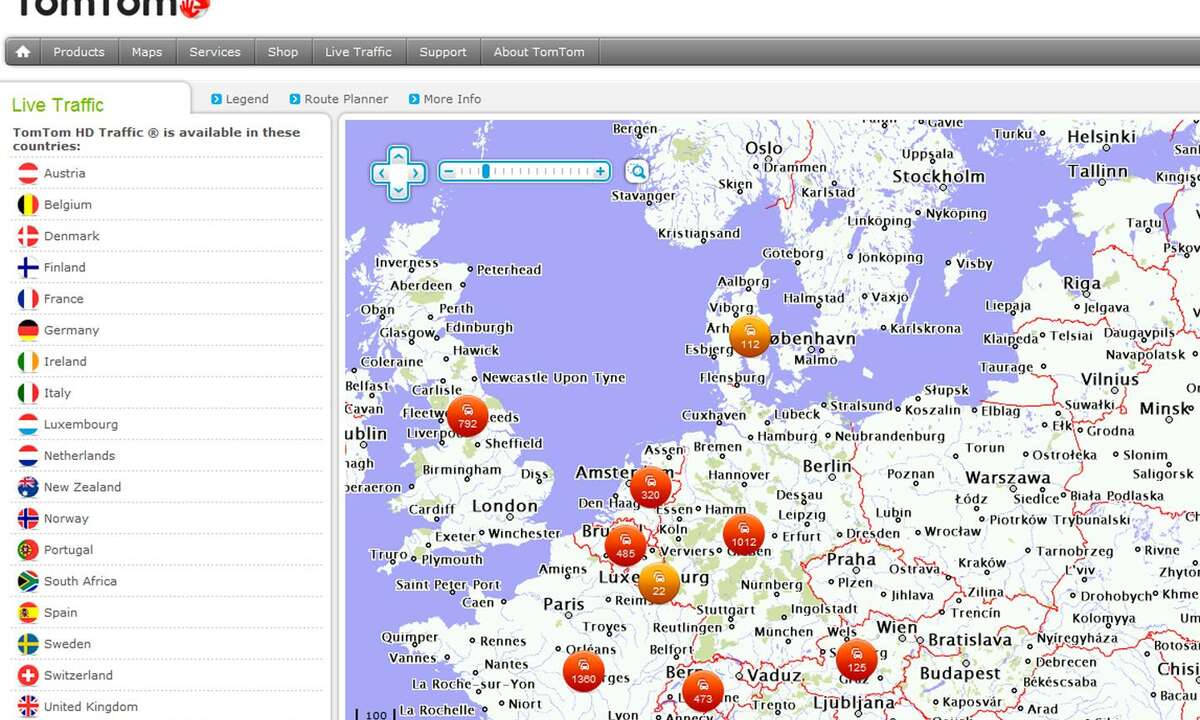The width and height of the screenshot is (1200, 720).
Task: Click the zoom slider handle
Action: click(486, 172)
